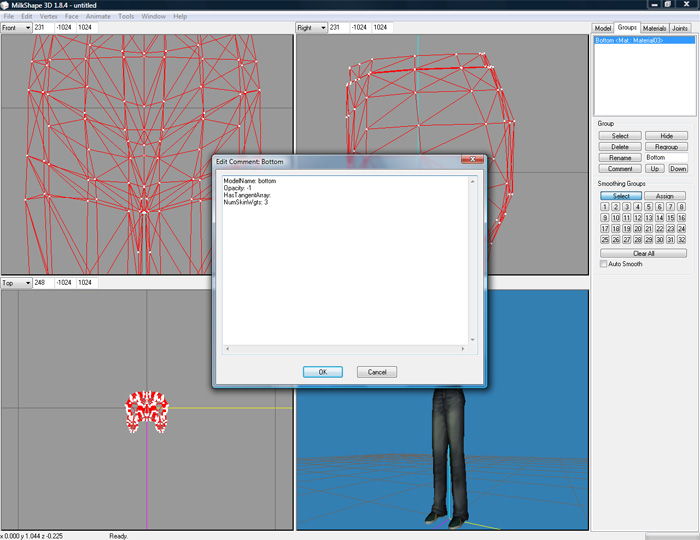Click Front viewport far clip 1024 field

[x=87, y=28]
